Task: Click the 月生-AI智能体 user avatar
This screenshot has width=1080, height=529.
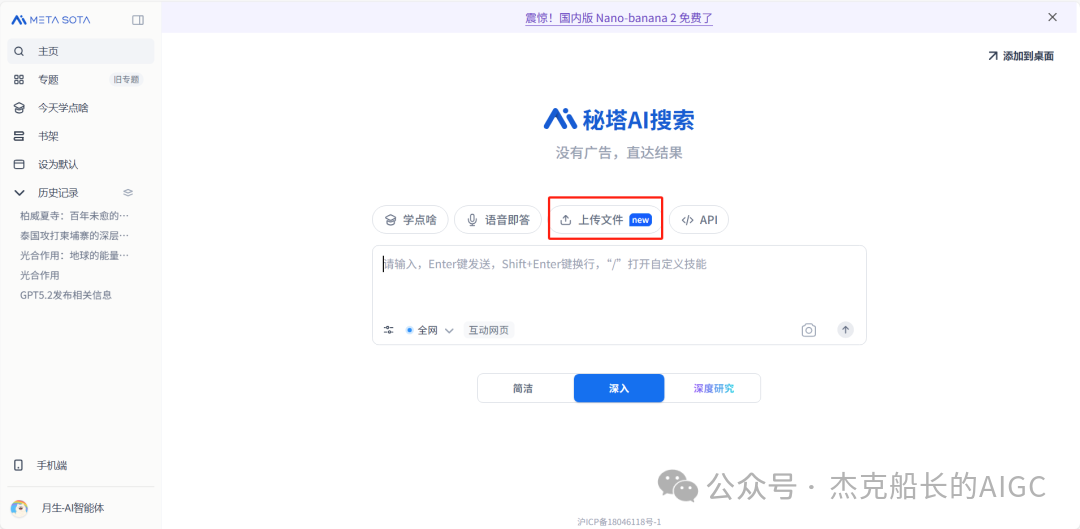Action: click(x=19, y=508)
